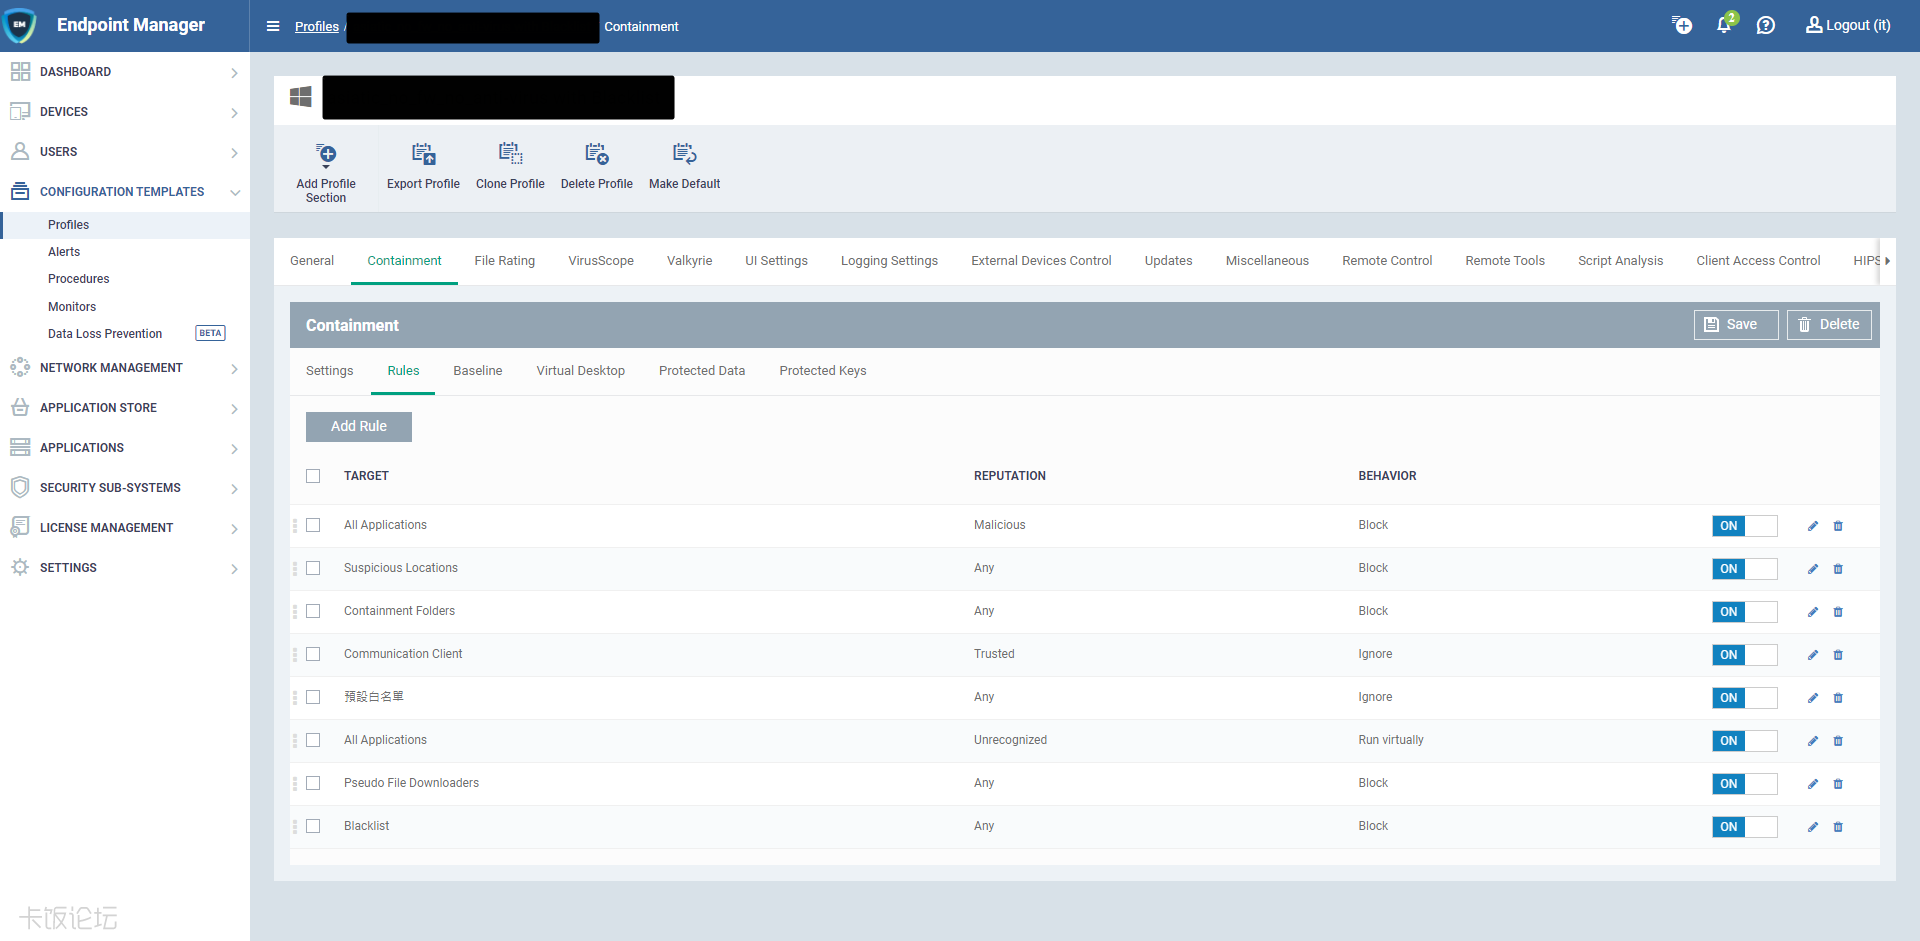Expand the SECURITY SUB-SYSTEMS menu
Image resolution: width=1920 pixels, height=941 pixels.
point(125,488)
